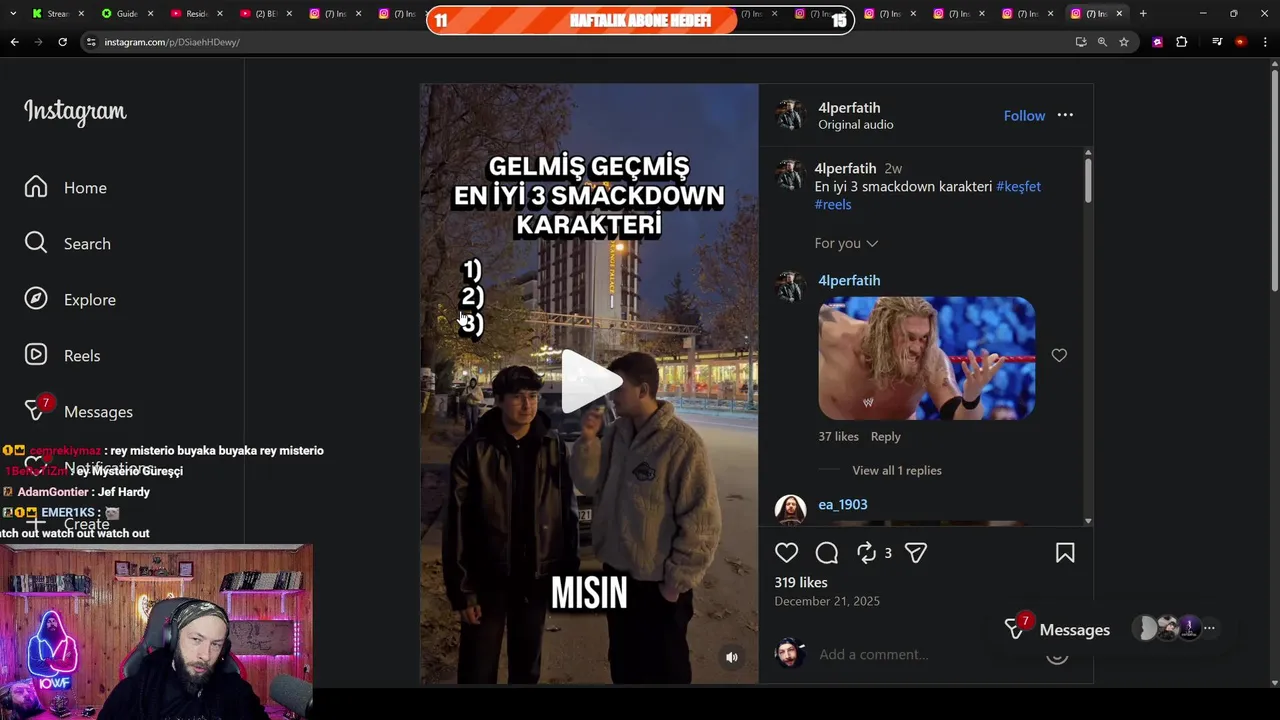Open the browser zoom magnifier icon
1280x720 pixels.
click(x=1102, y=42)
